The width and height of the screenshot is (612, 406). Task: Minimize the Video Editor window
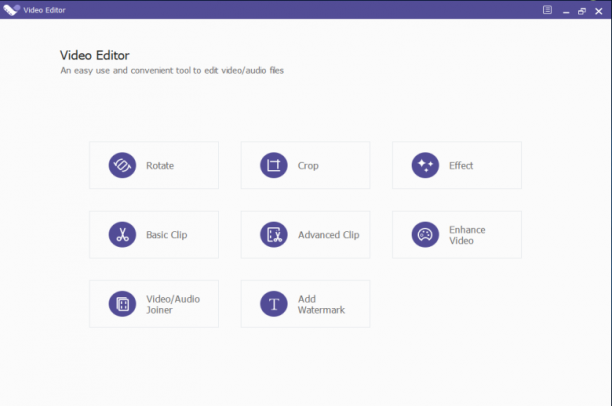point(566,12)
